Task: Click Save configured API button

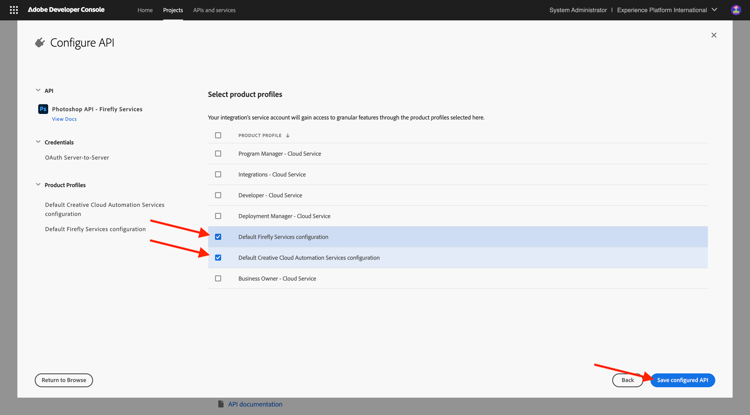Action: pyautogui.click(x=683, y=380)
